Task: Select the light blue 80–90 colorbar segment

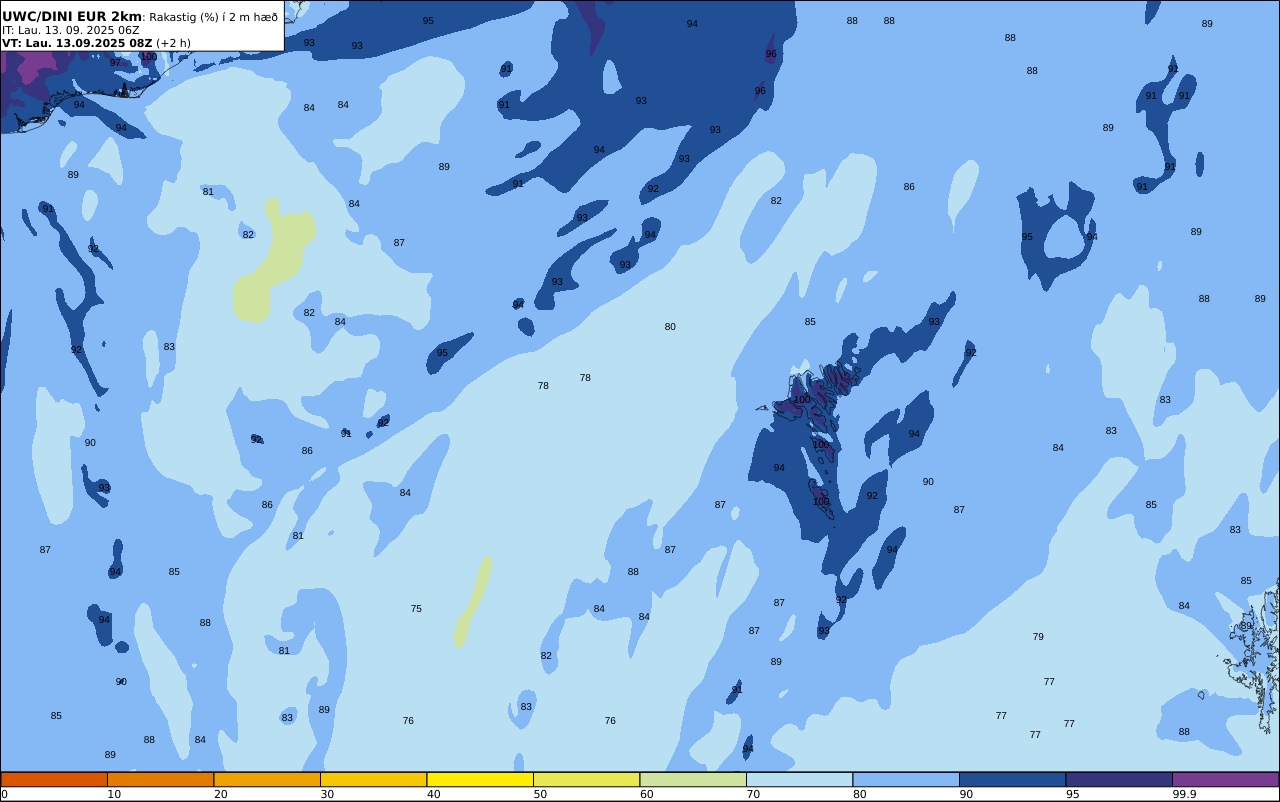Action: click(x=906, y=779)
